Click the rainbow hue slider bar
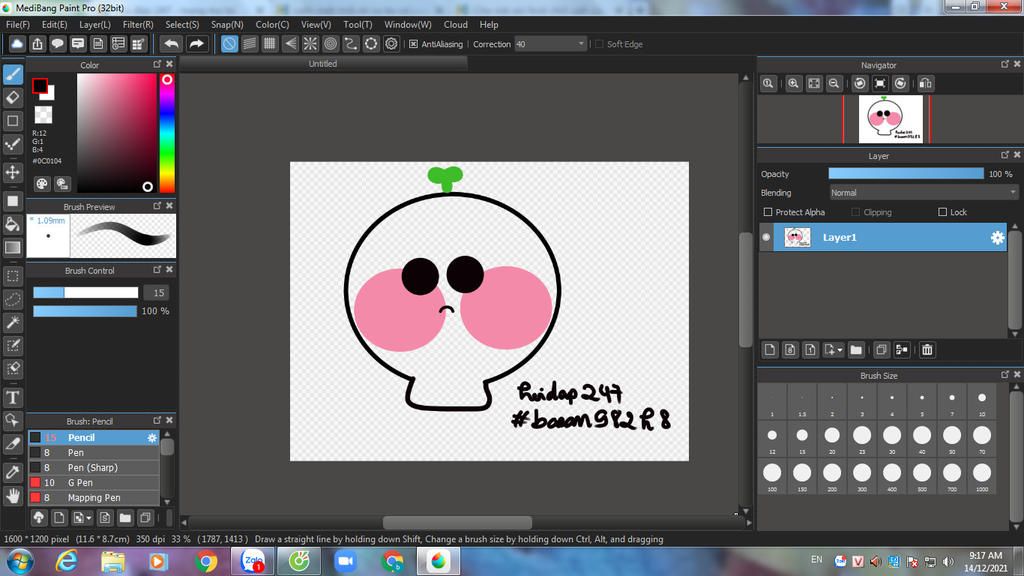 coord(167,135)
